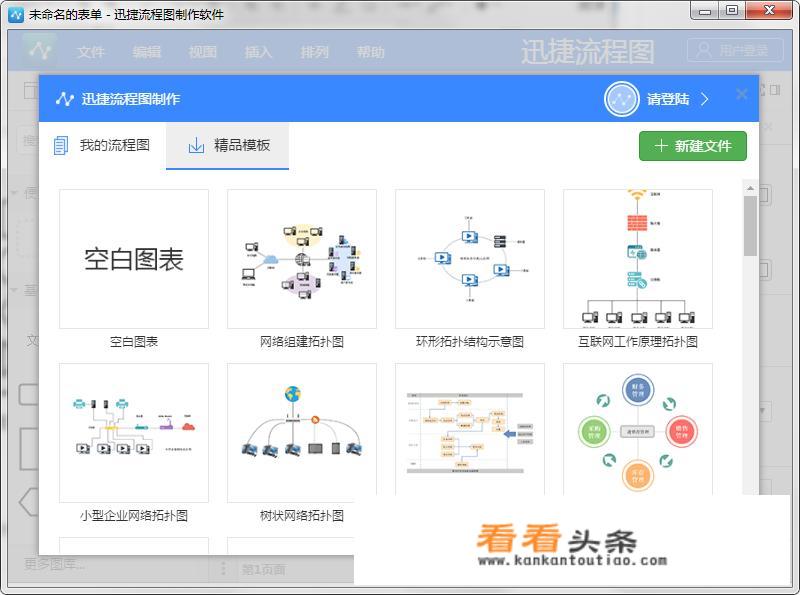Open 我的流程图 tab

(x=102, y=145)
